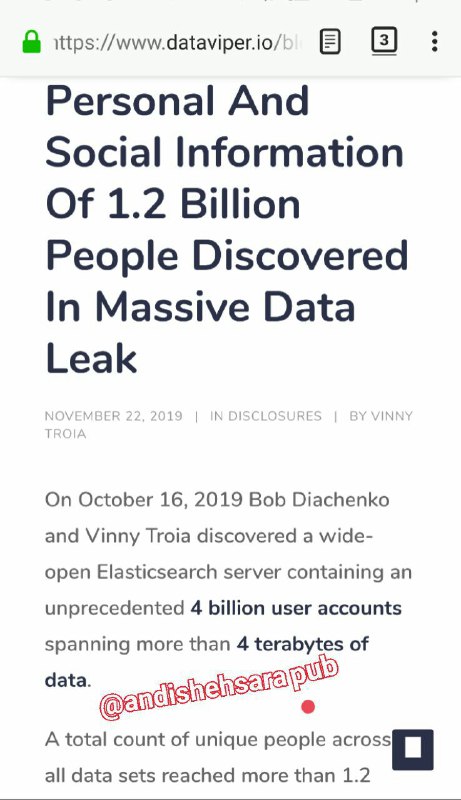This screenshot has width=461, height=800.
Task: Open the DISCLOSURES category link
Action: [266, 416]
